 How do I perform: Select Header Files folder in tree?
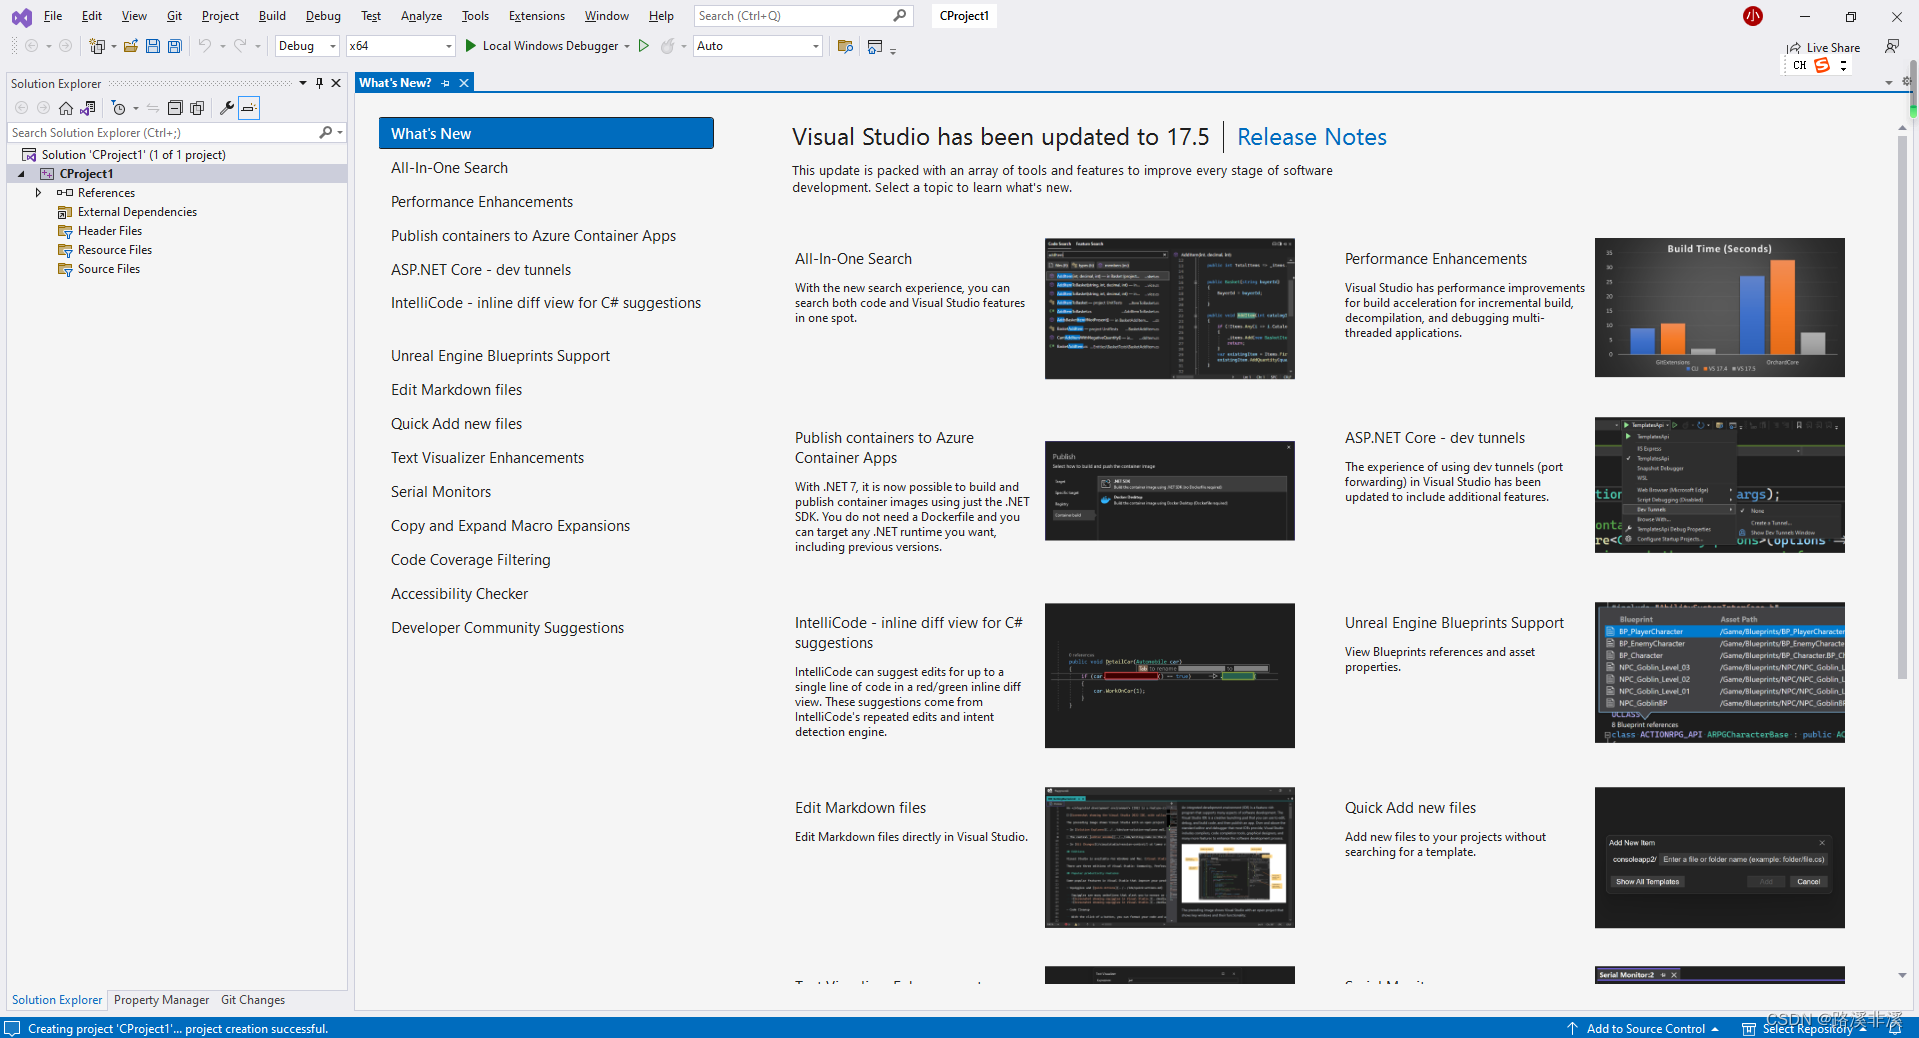110,231
